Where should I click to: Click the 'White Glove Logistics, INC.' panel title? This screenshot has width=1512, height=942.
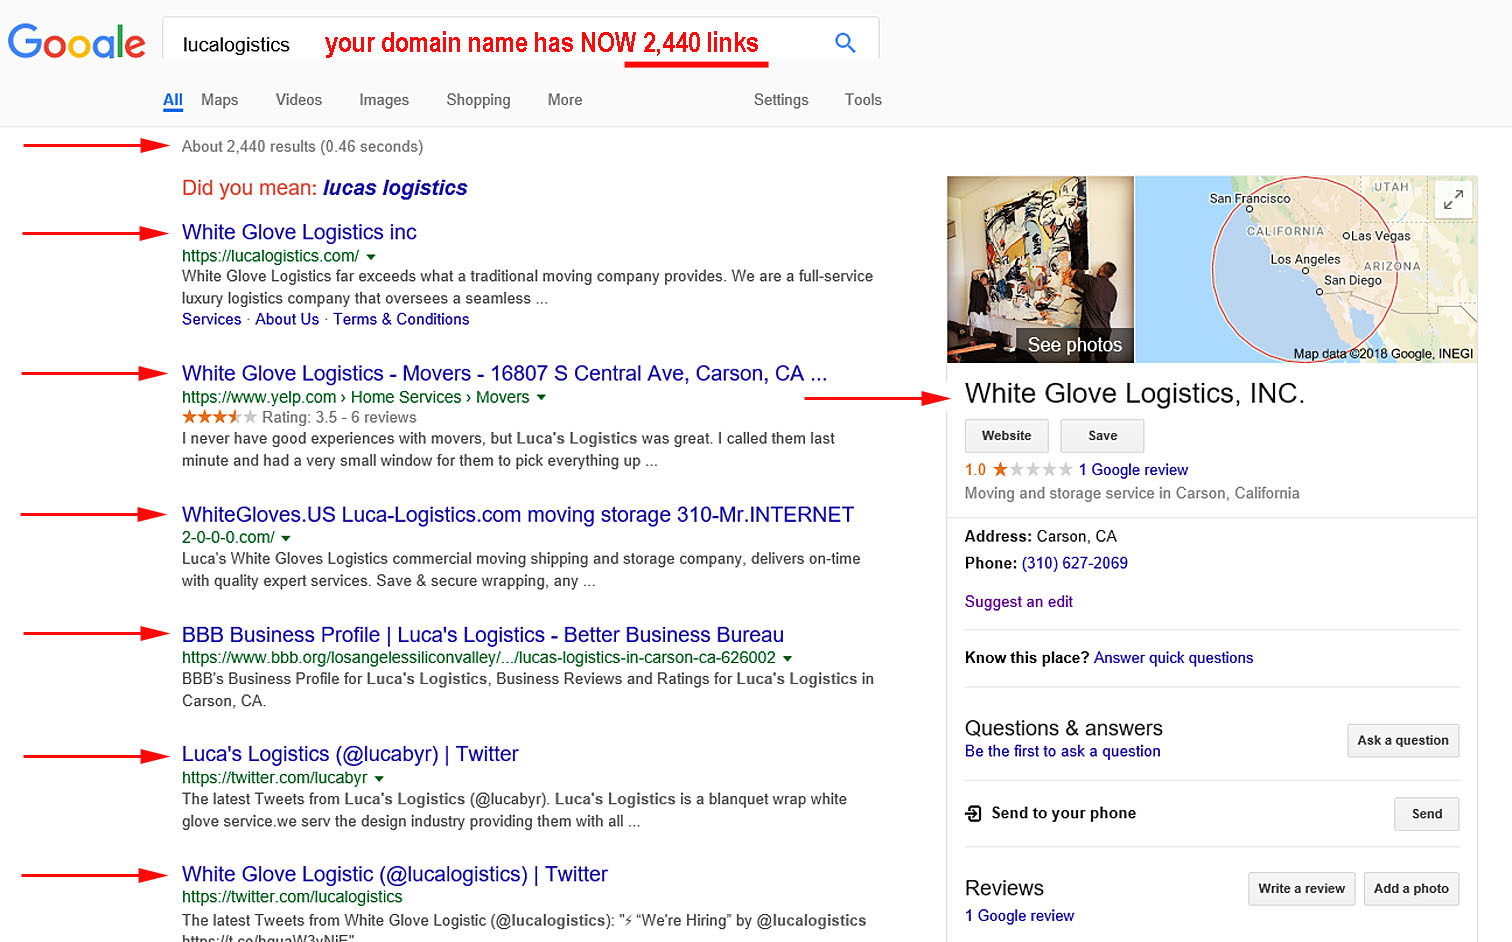click(1135, 394)
